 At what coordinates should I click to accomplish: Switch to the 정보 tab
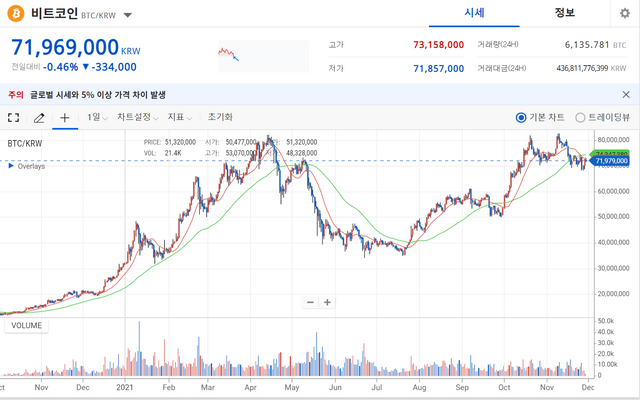pos(564,13)
